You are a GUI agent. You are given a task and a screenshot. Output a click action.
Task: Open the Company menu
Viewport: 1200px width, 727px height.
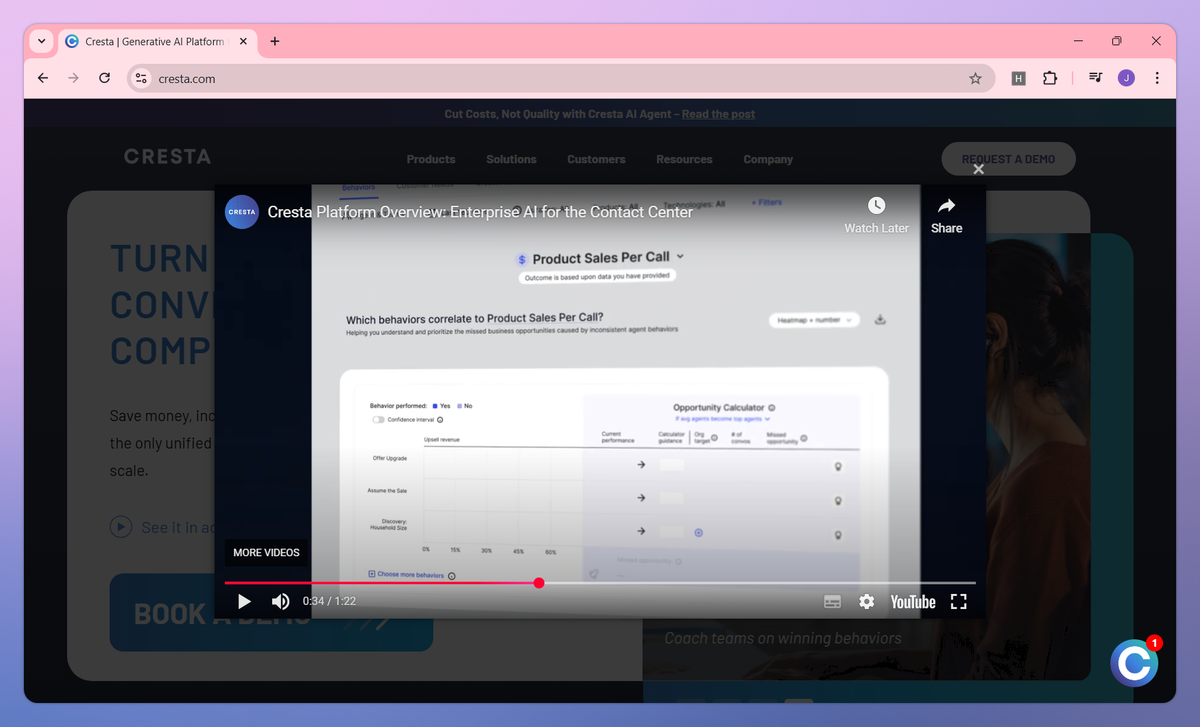pyautogui.click(x=768, y=159)
